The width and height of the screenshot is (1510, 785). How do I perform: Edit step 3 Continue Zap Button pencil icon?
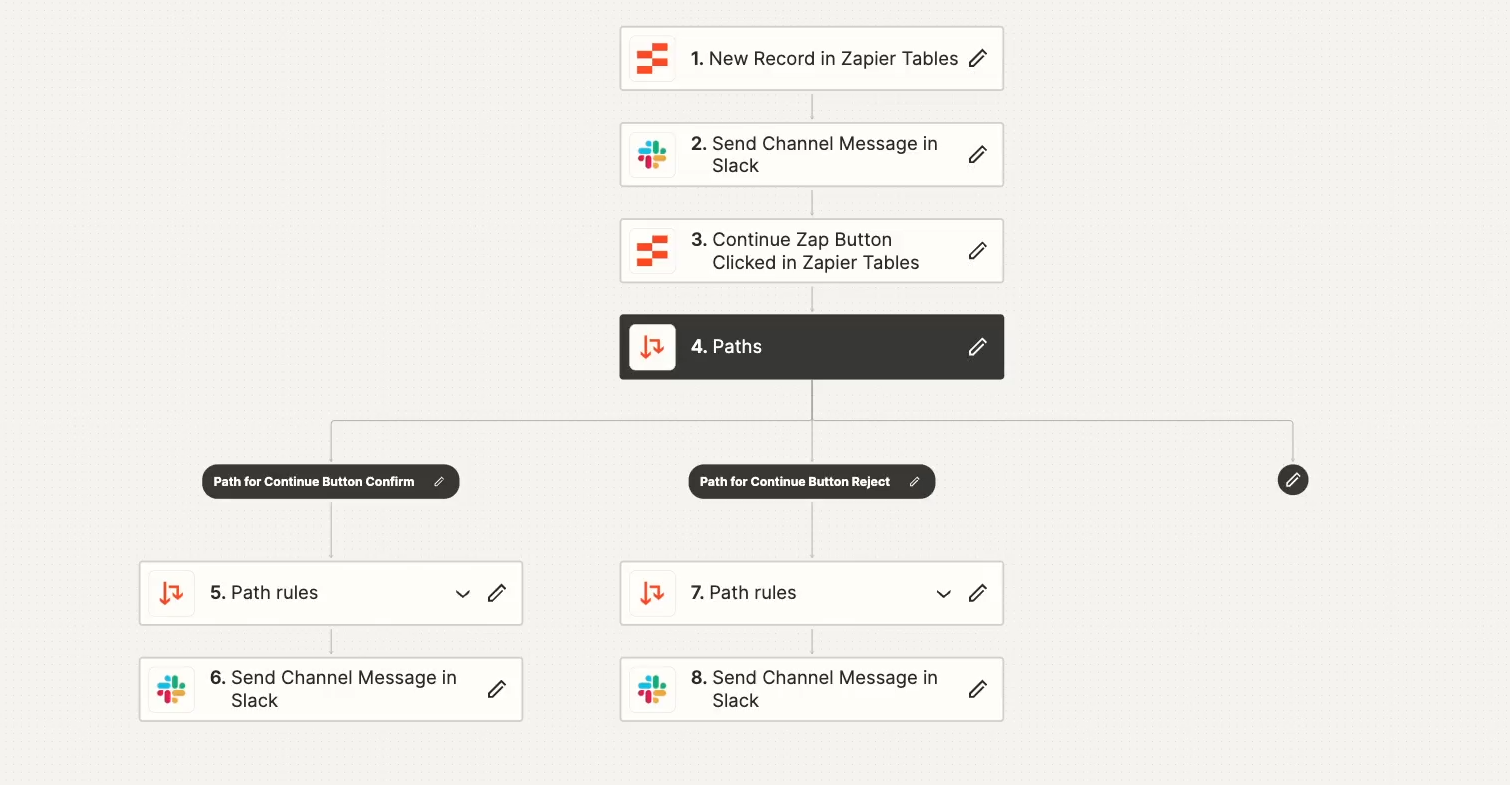(x=978, y=250)
